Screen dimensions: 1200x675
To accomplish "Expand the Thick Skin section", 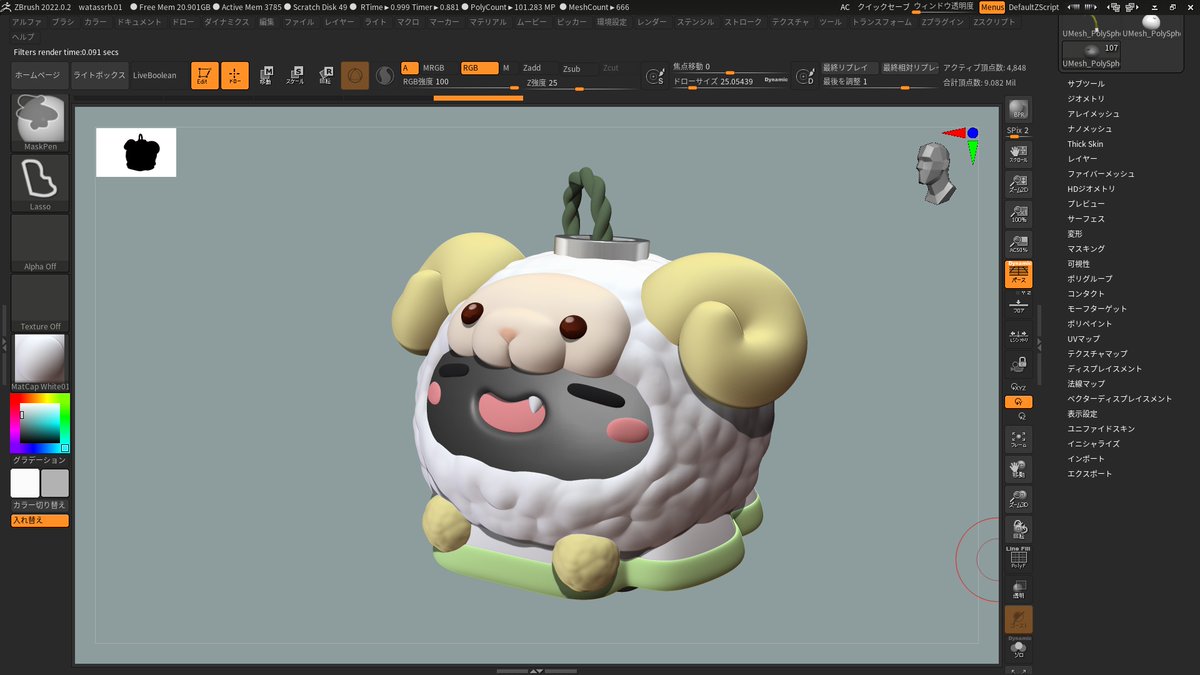I will pos(1085,144).
